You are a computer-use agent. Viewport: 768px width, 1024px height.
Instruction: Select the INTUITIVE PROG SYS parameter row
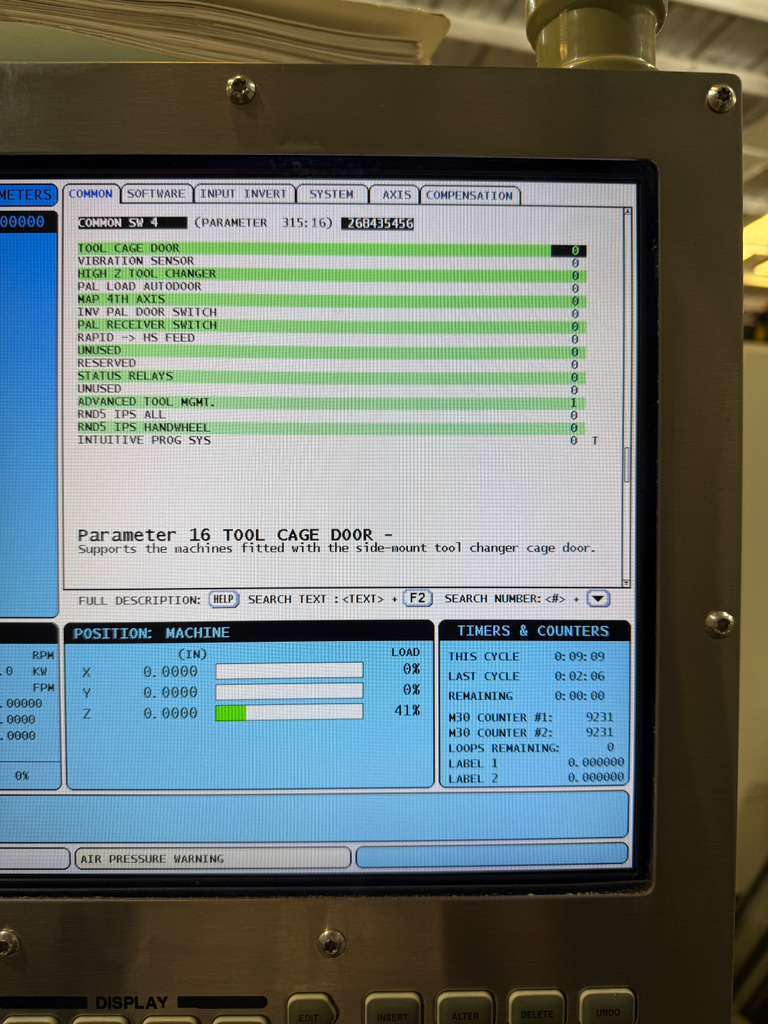pos(331,440)
